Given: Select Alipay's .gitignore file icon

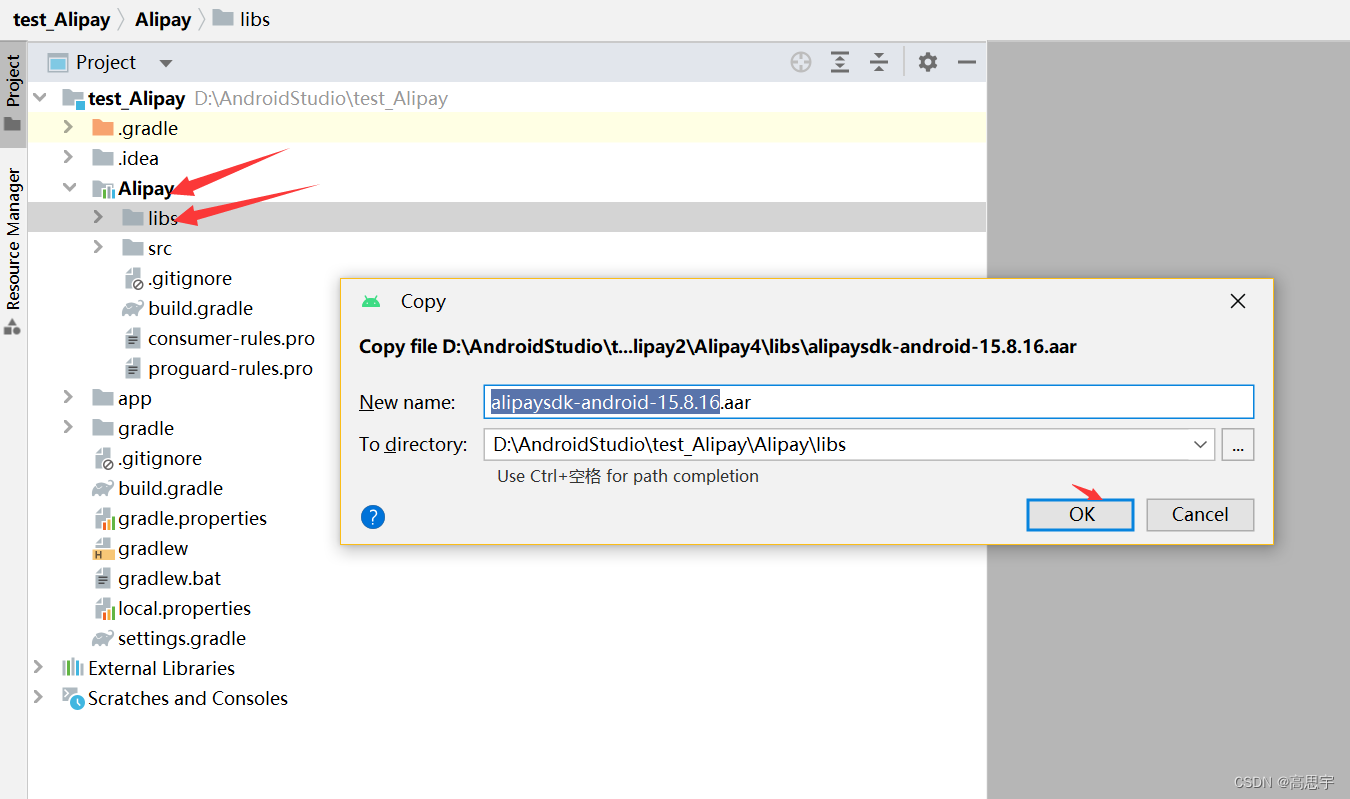Looking at the screenshot, I should coord(133,279).
